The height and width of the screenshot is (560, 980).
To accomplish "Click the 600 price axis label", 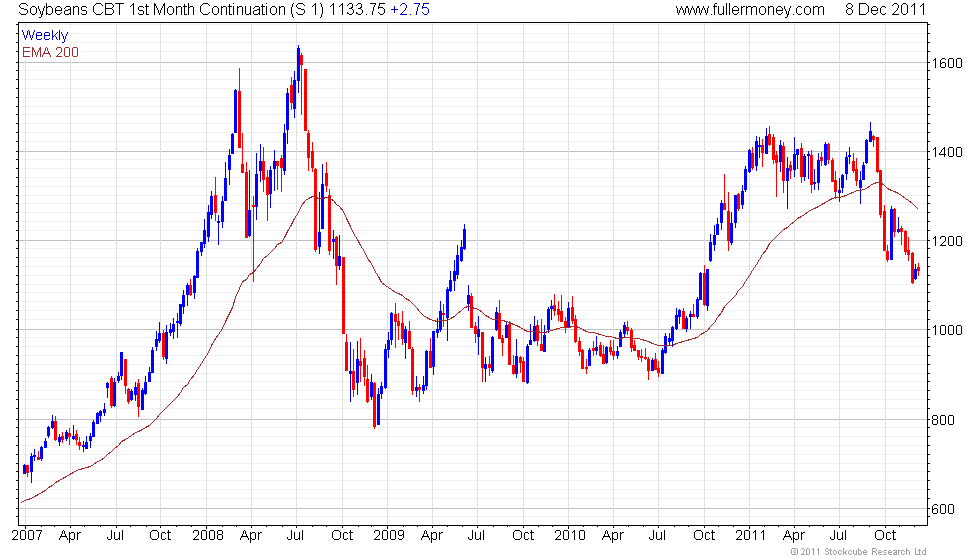I will (x=943, y=509).
